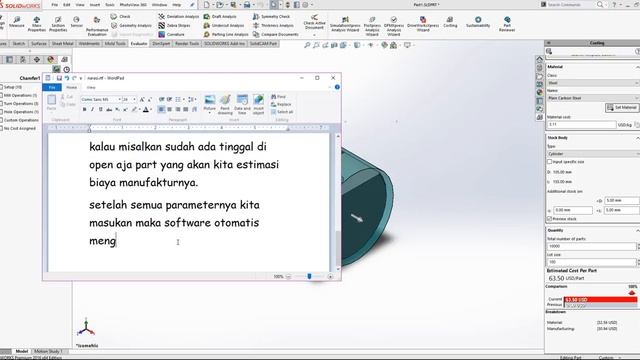Open WordPad font size dropdown
Image resolution: width=640 pixels, height=360 pixels.
pyautogui.click(x=134, y=99)
